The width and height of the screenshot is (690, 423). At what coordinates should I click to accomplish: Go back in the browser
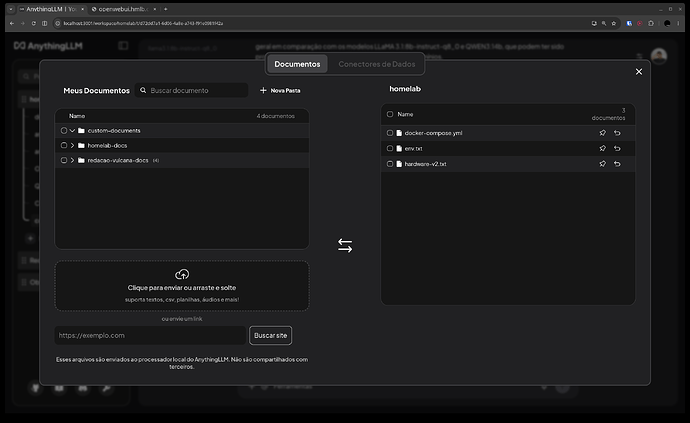[12, 23]
